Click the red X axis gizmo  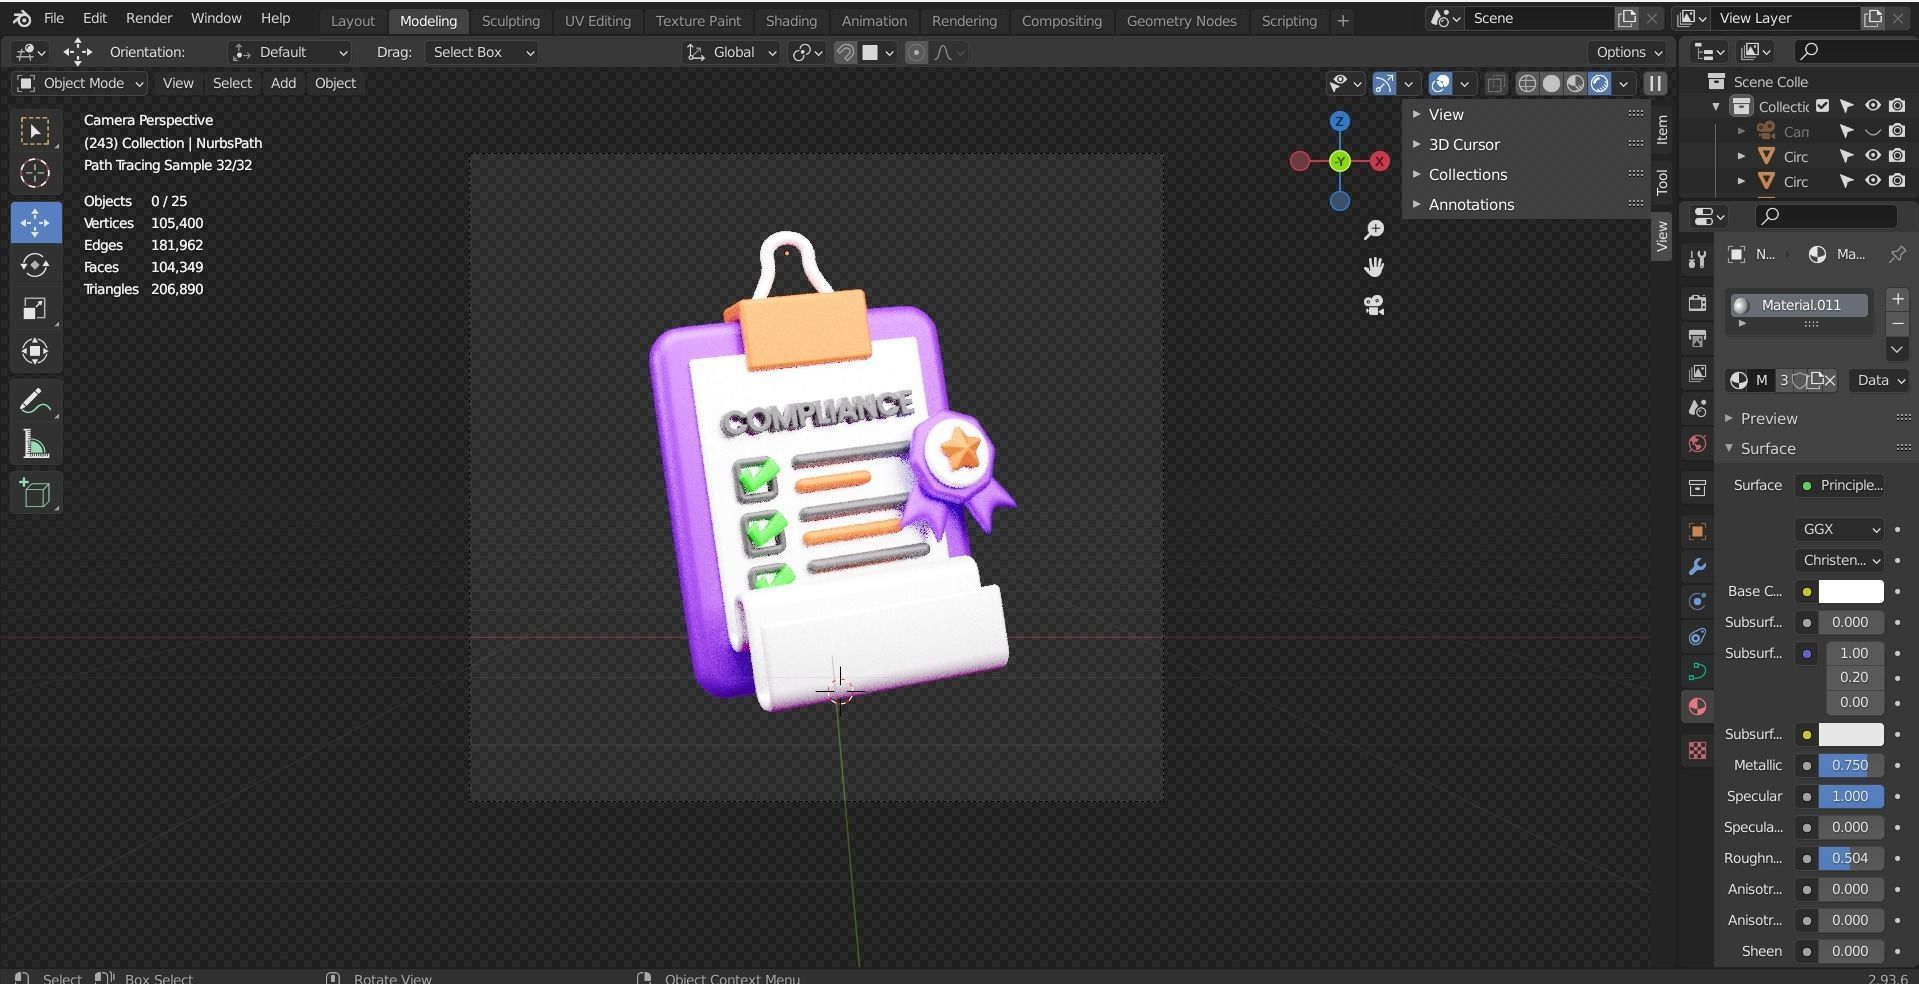pos(1380,161)
